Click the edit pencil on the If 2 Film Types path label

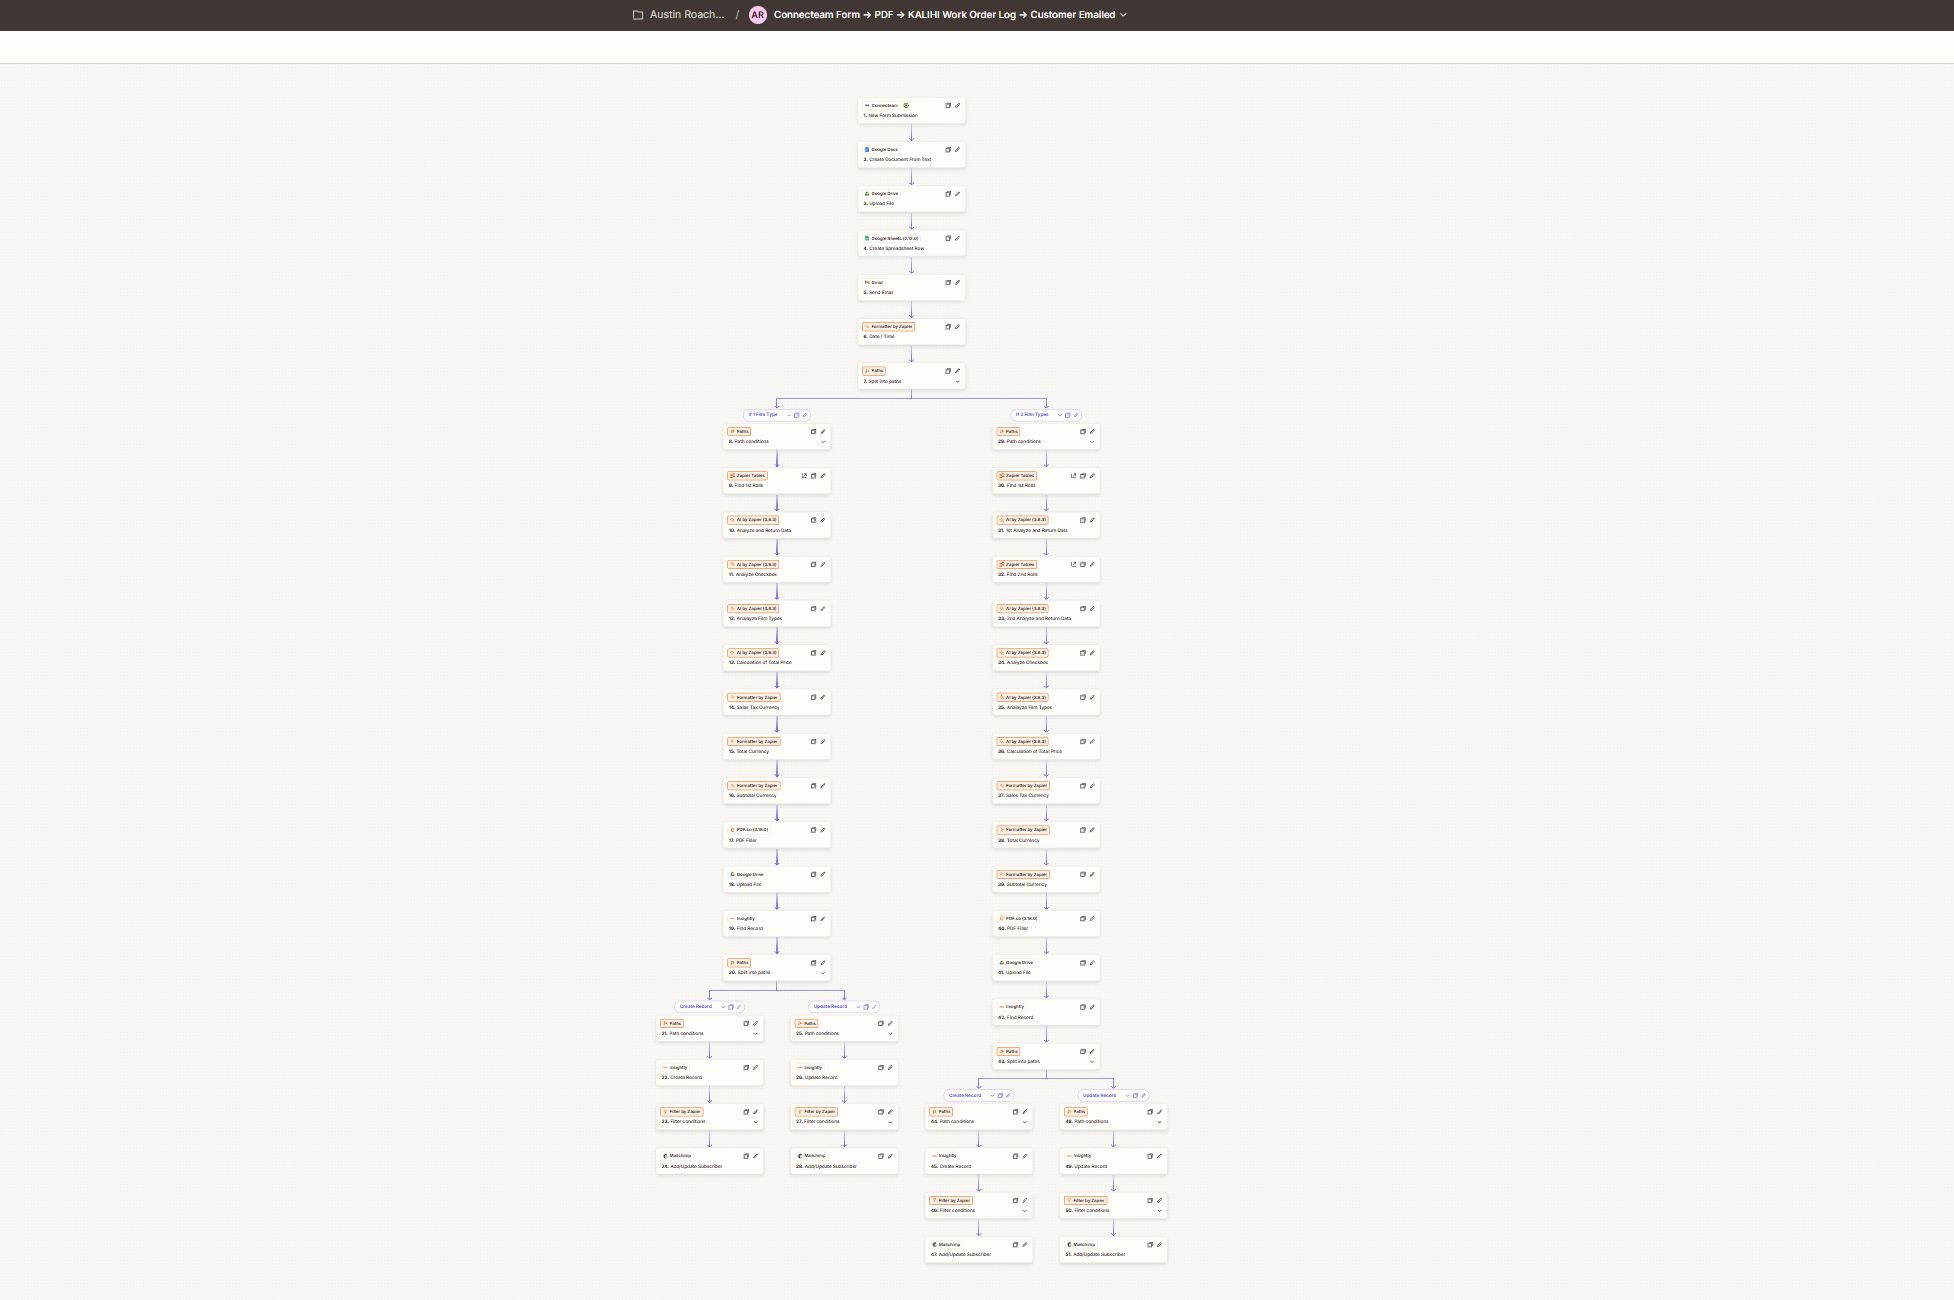[1076, 415]
